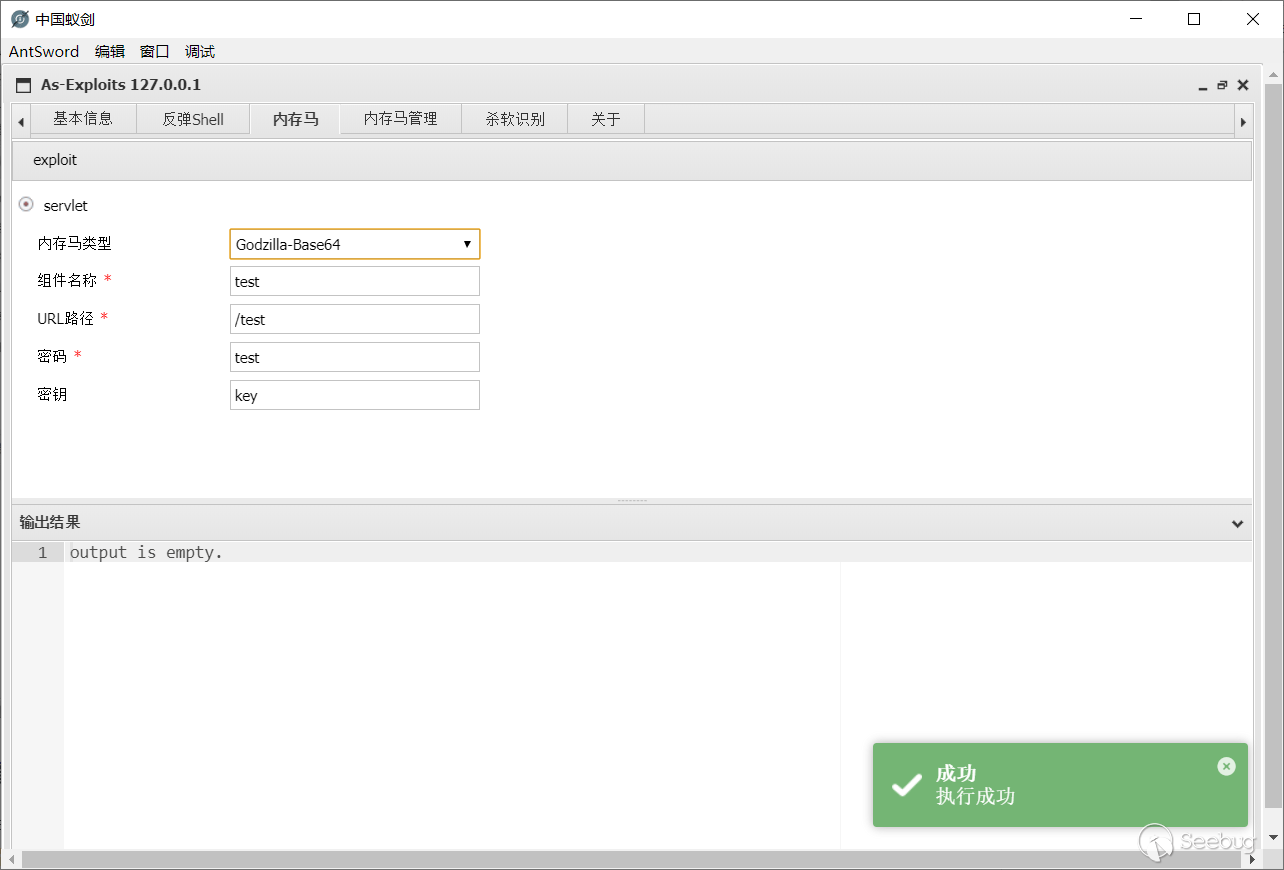Focus the 密钥 input field

coord(355,395)
